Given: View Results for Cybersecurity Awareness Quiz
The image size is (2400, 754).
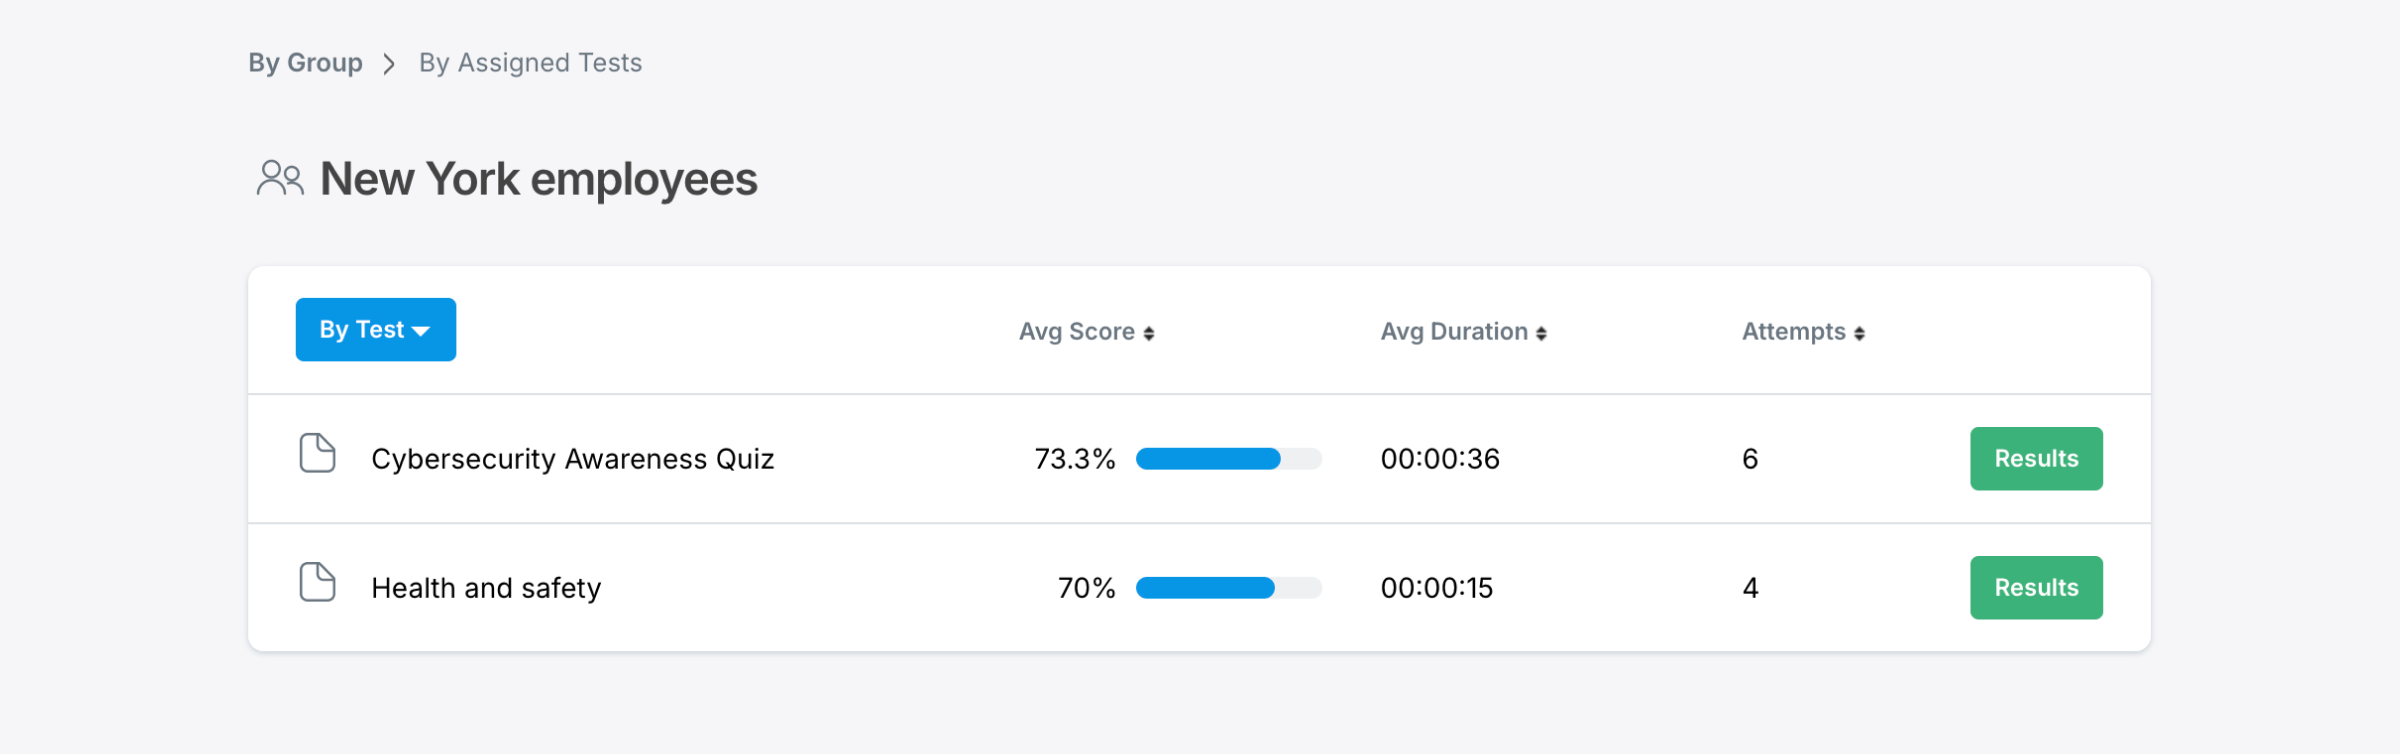Looking at the screenshot, I should coord(2036,458).
